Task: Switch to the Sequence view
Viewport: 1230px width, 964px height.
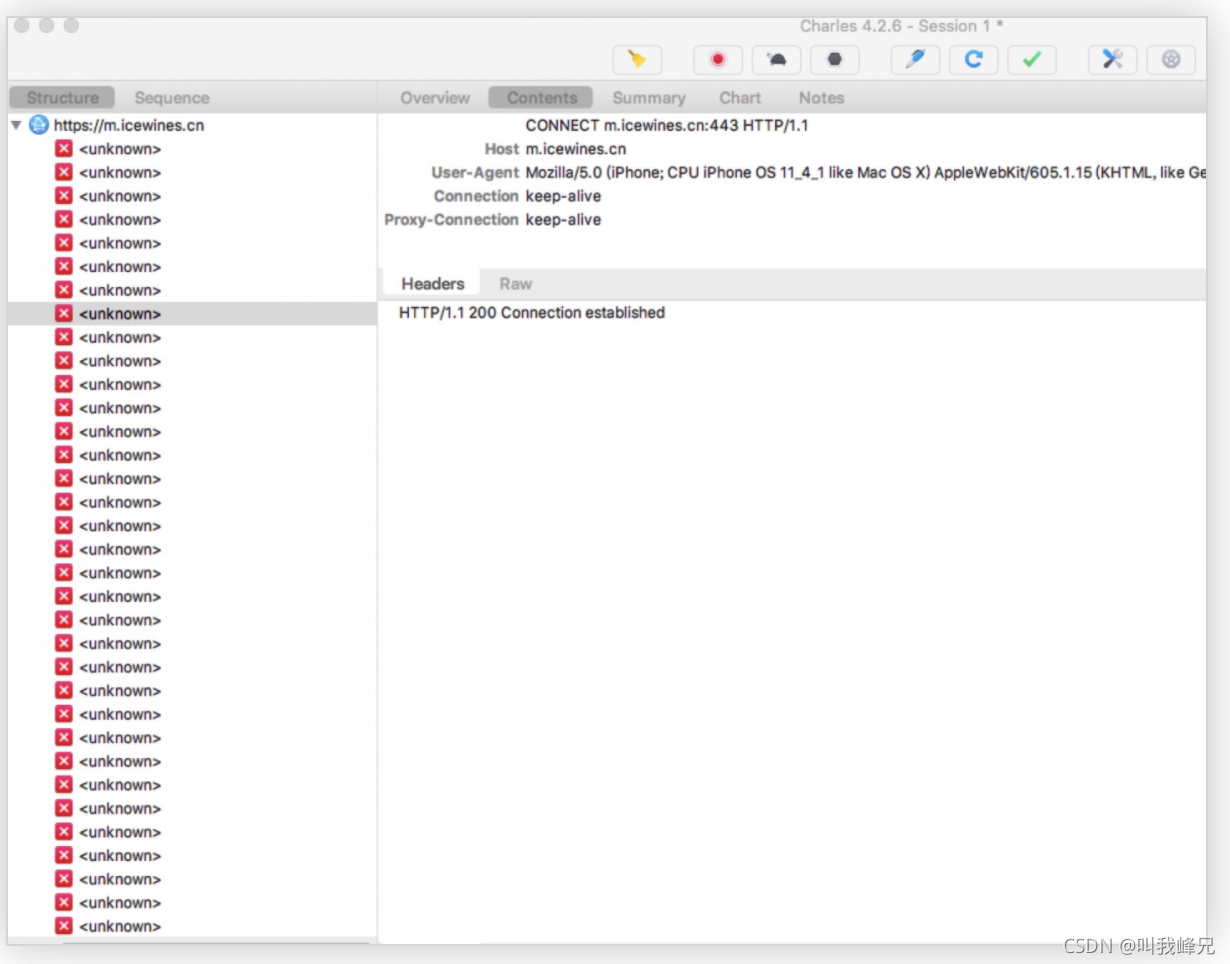Action: (x=172, y=98)
